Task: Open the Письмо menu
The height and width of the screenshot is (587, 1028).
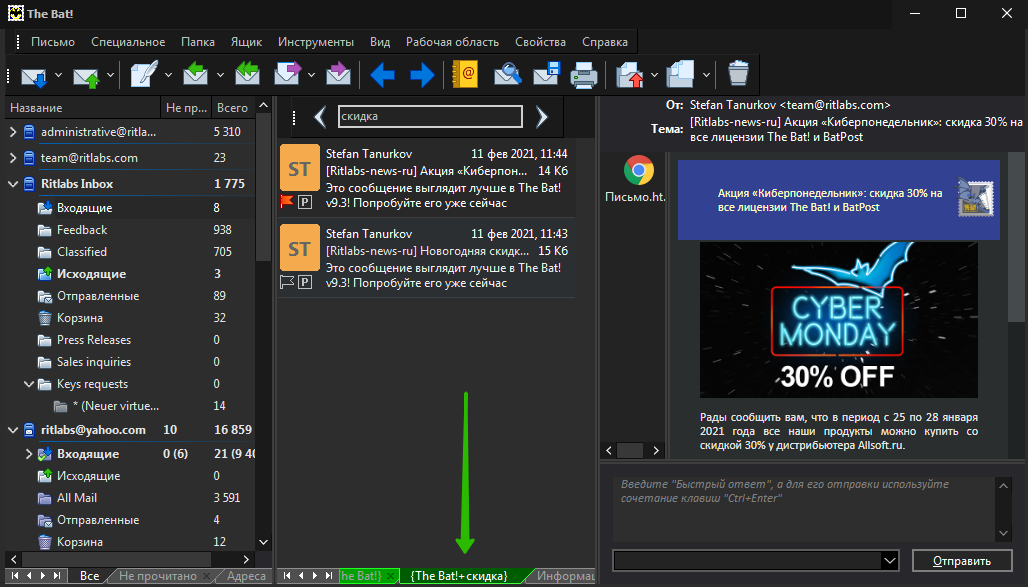Action: point(52,42)
